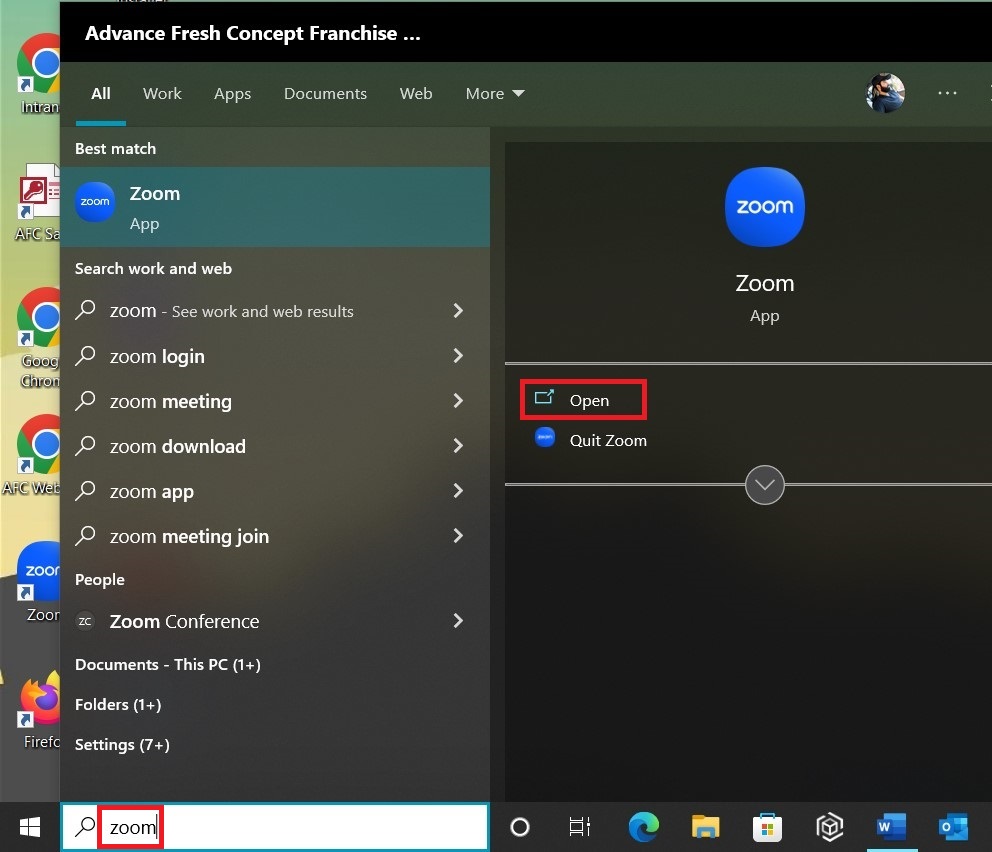This screenshot has width=992, height=852.
Task: Click the AFC Web desktop shortcut
Action: pyautogui.click(x=32, y=454)
